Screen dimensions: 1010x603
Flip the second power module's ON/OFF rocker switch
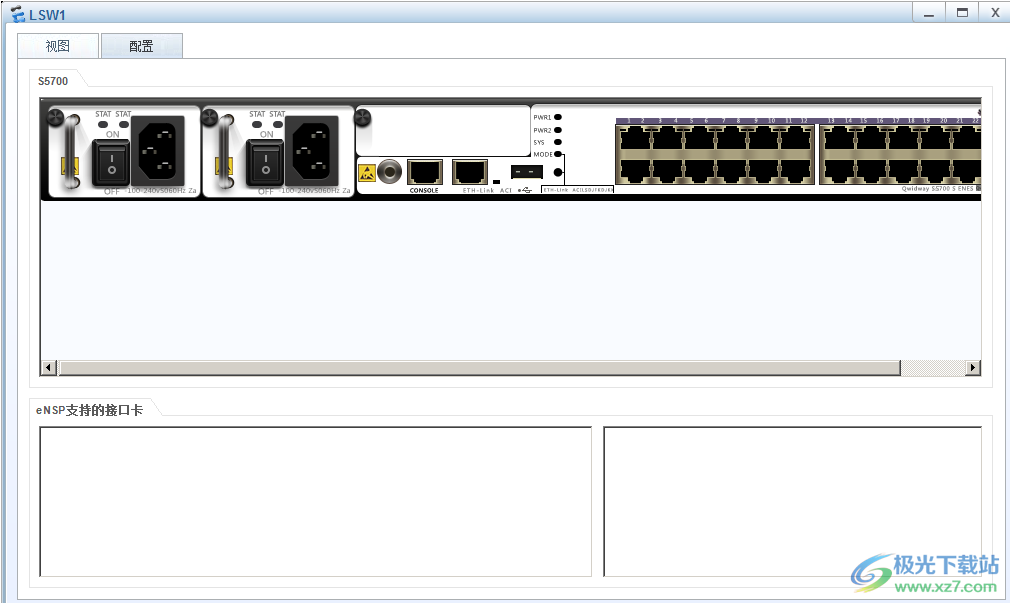pyautogui.click(x=265, y=163)
